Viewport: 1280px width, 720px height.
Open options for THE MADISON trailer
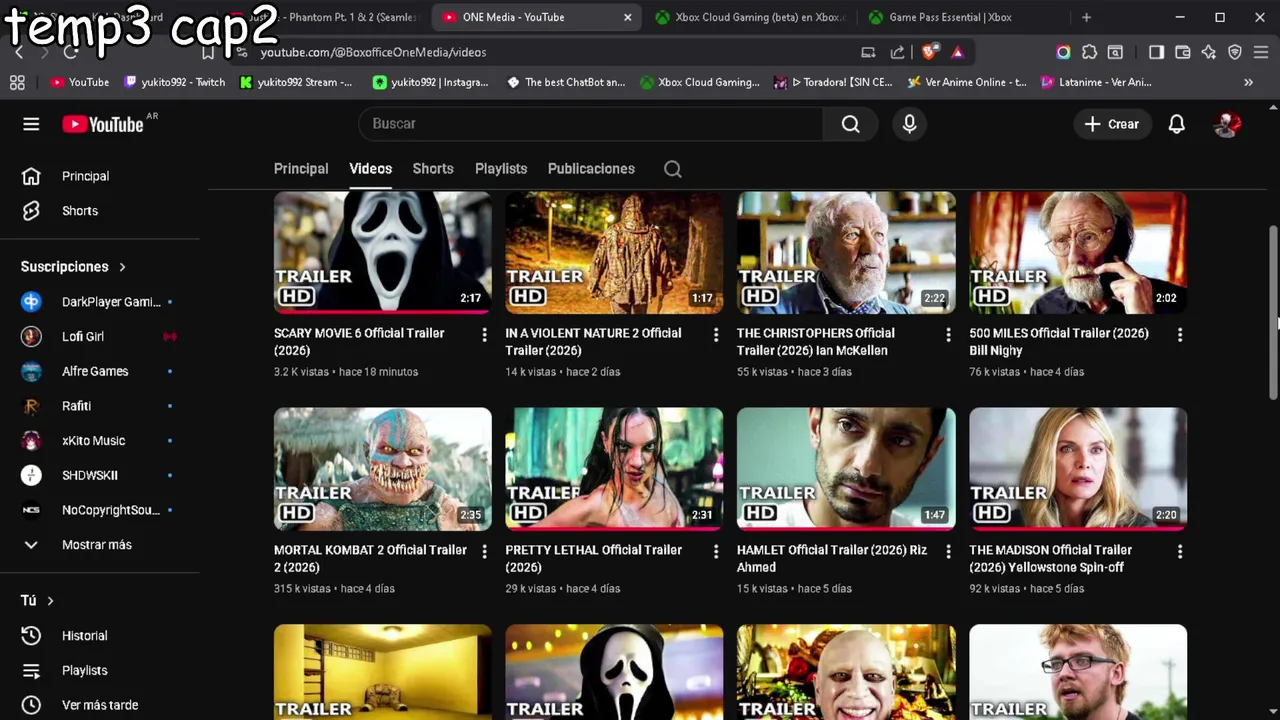(x=1180, y=551)
